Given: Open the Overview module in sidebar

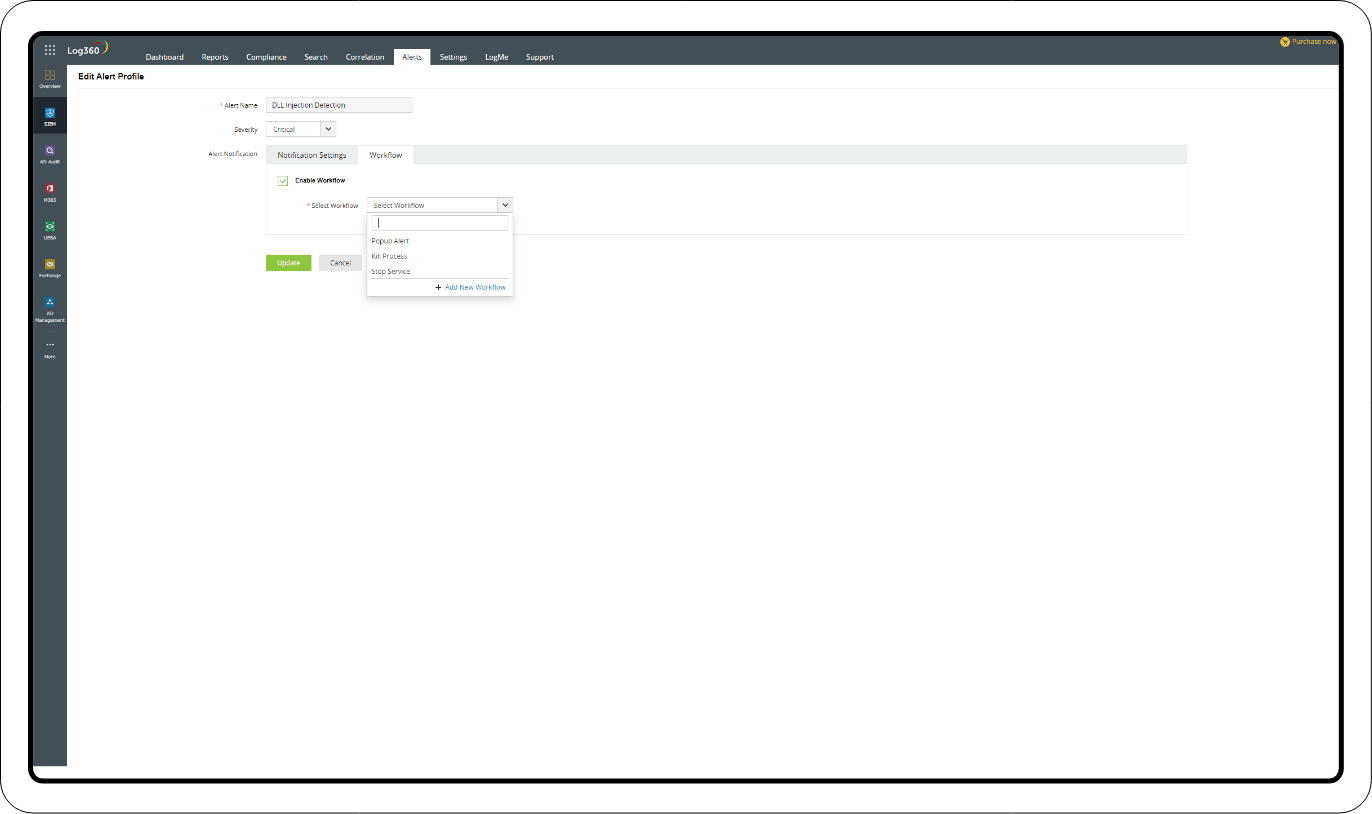Looking at the screenshot, I should pyautogui.click(x=50, y=79).
